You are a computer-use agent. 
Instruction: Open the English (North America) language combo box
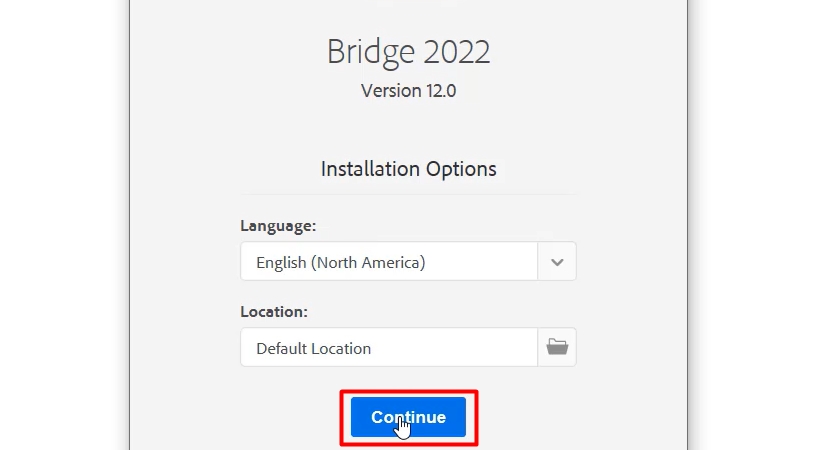click(390, 262)
